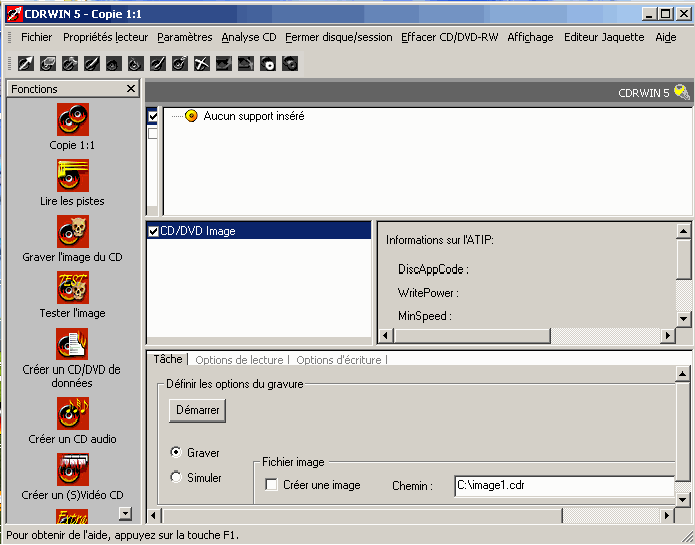The height and width of the screenshot is (545, 695).
Task: Open the Editeur Jaquette menu
Action: pos(604,37)
